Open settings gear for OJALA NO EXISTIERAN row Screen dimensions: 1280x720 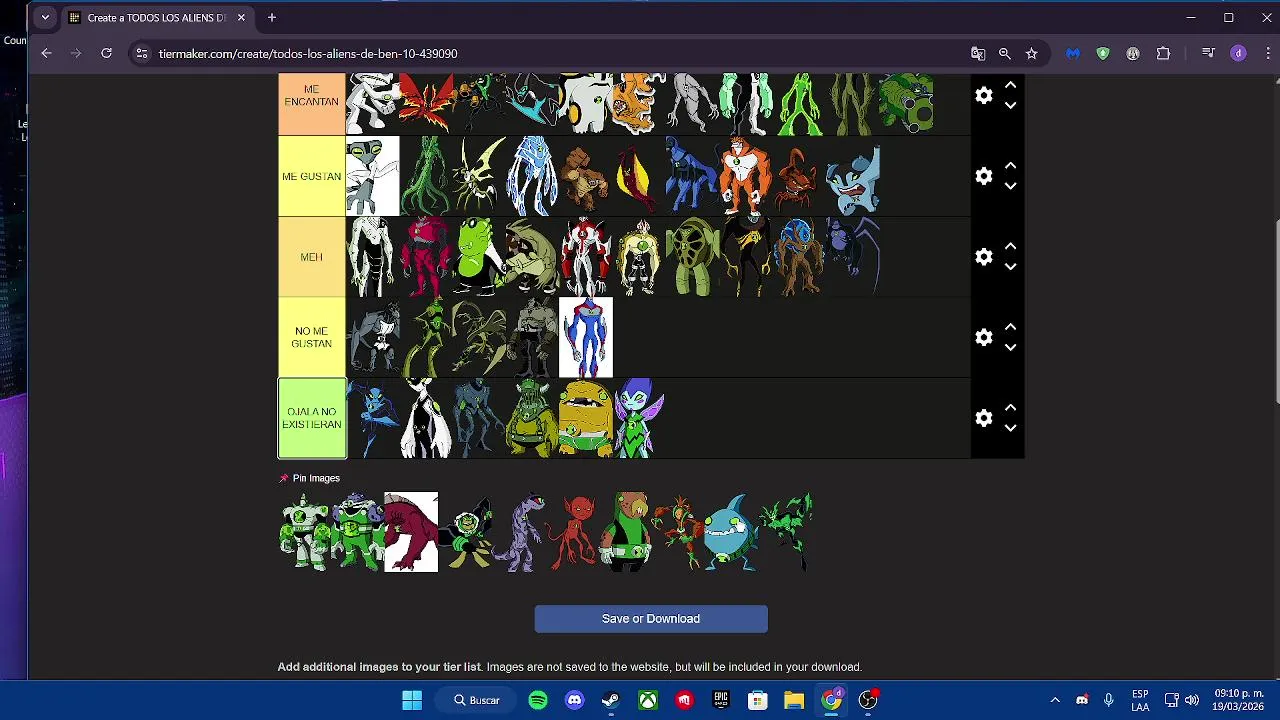point(984,418)
